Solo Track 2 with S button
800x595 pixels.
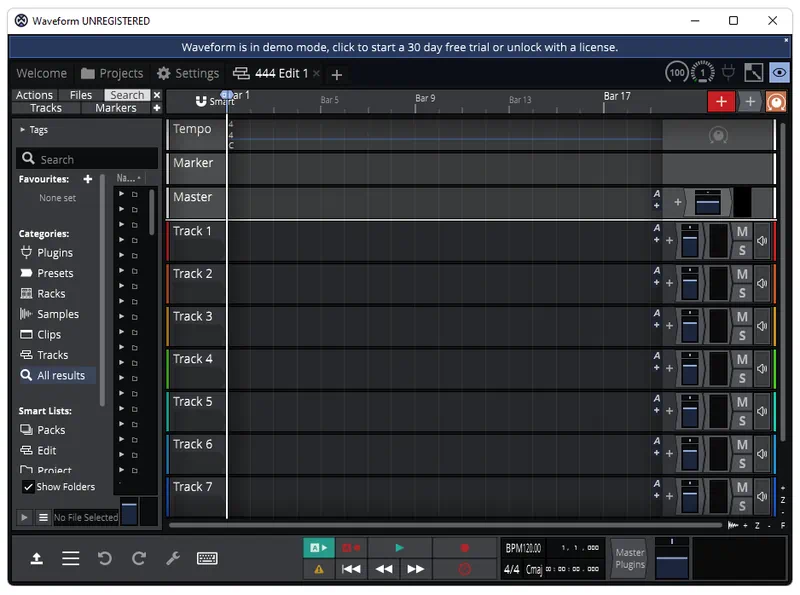click(x=742, y=293)
